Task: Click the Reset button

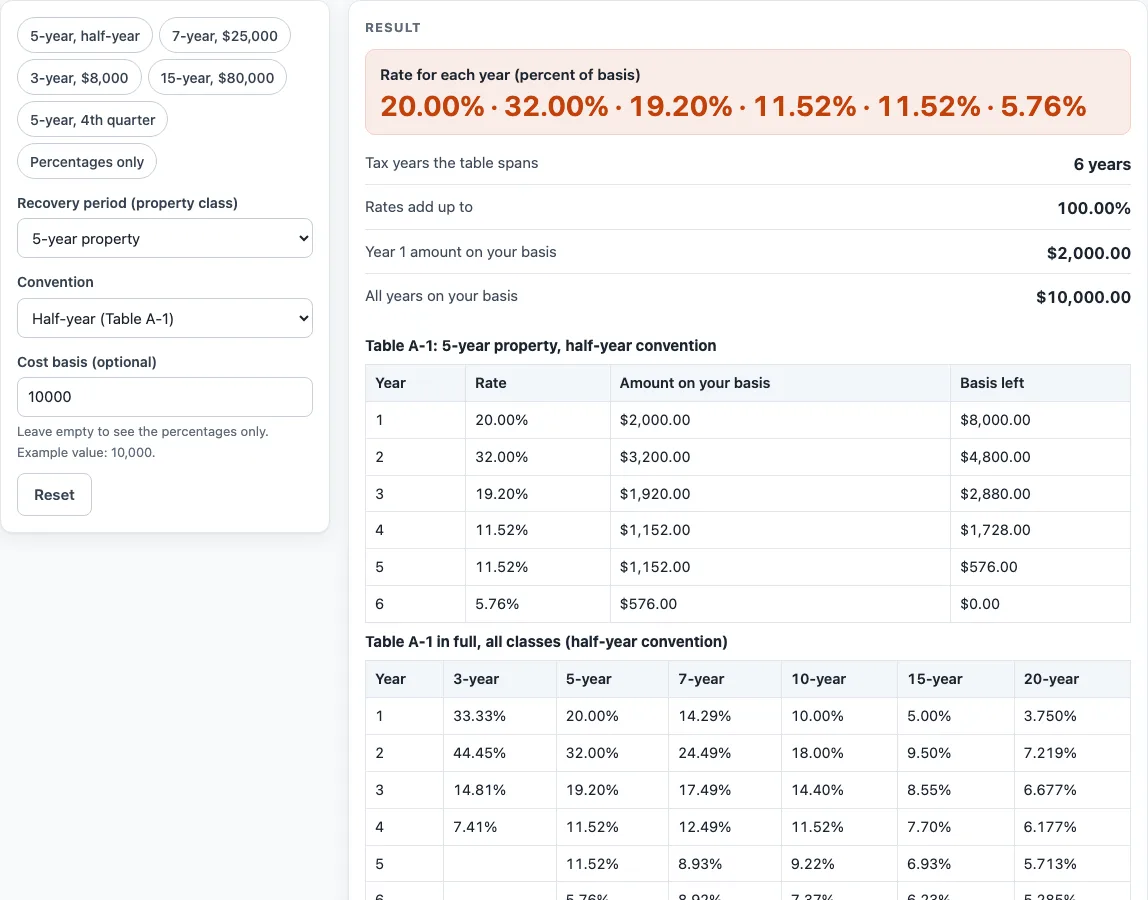Action: (54, 494)
